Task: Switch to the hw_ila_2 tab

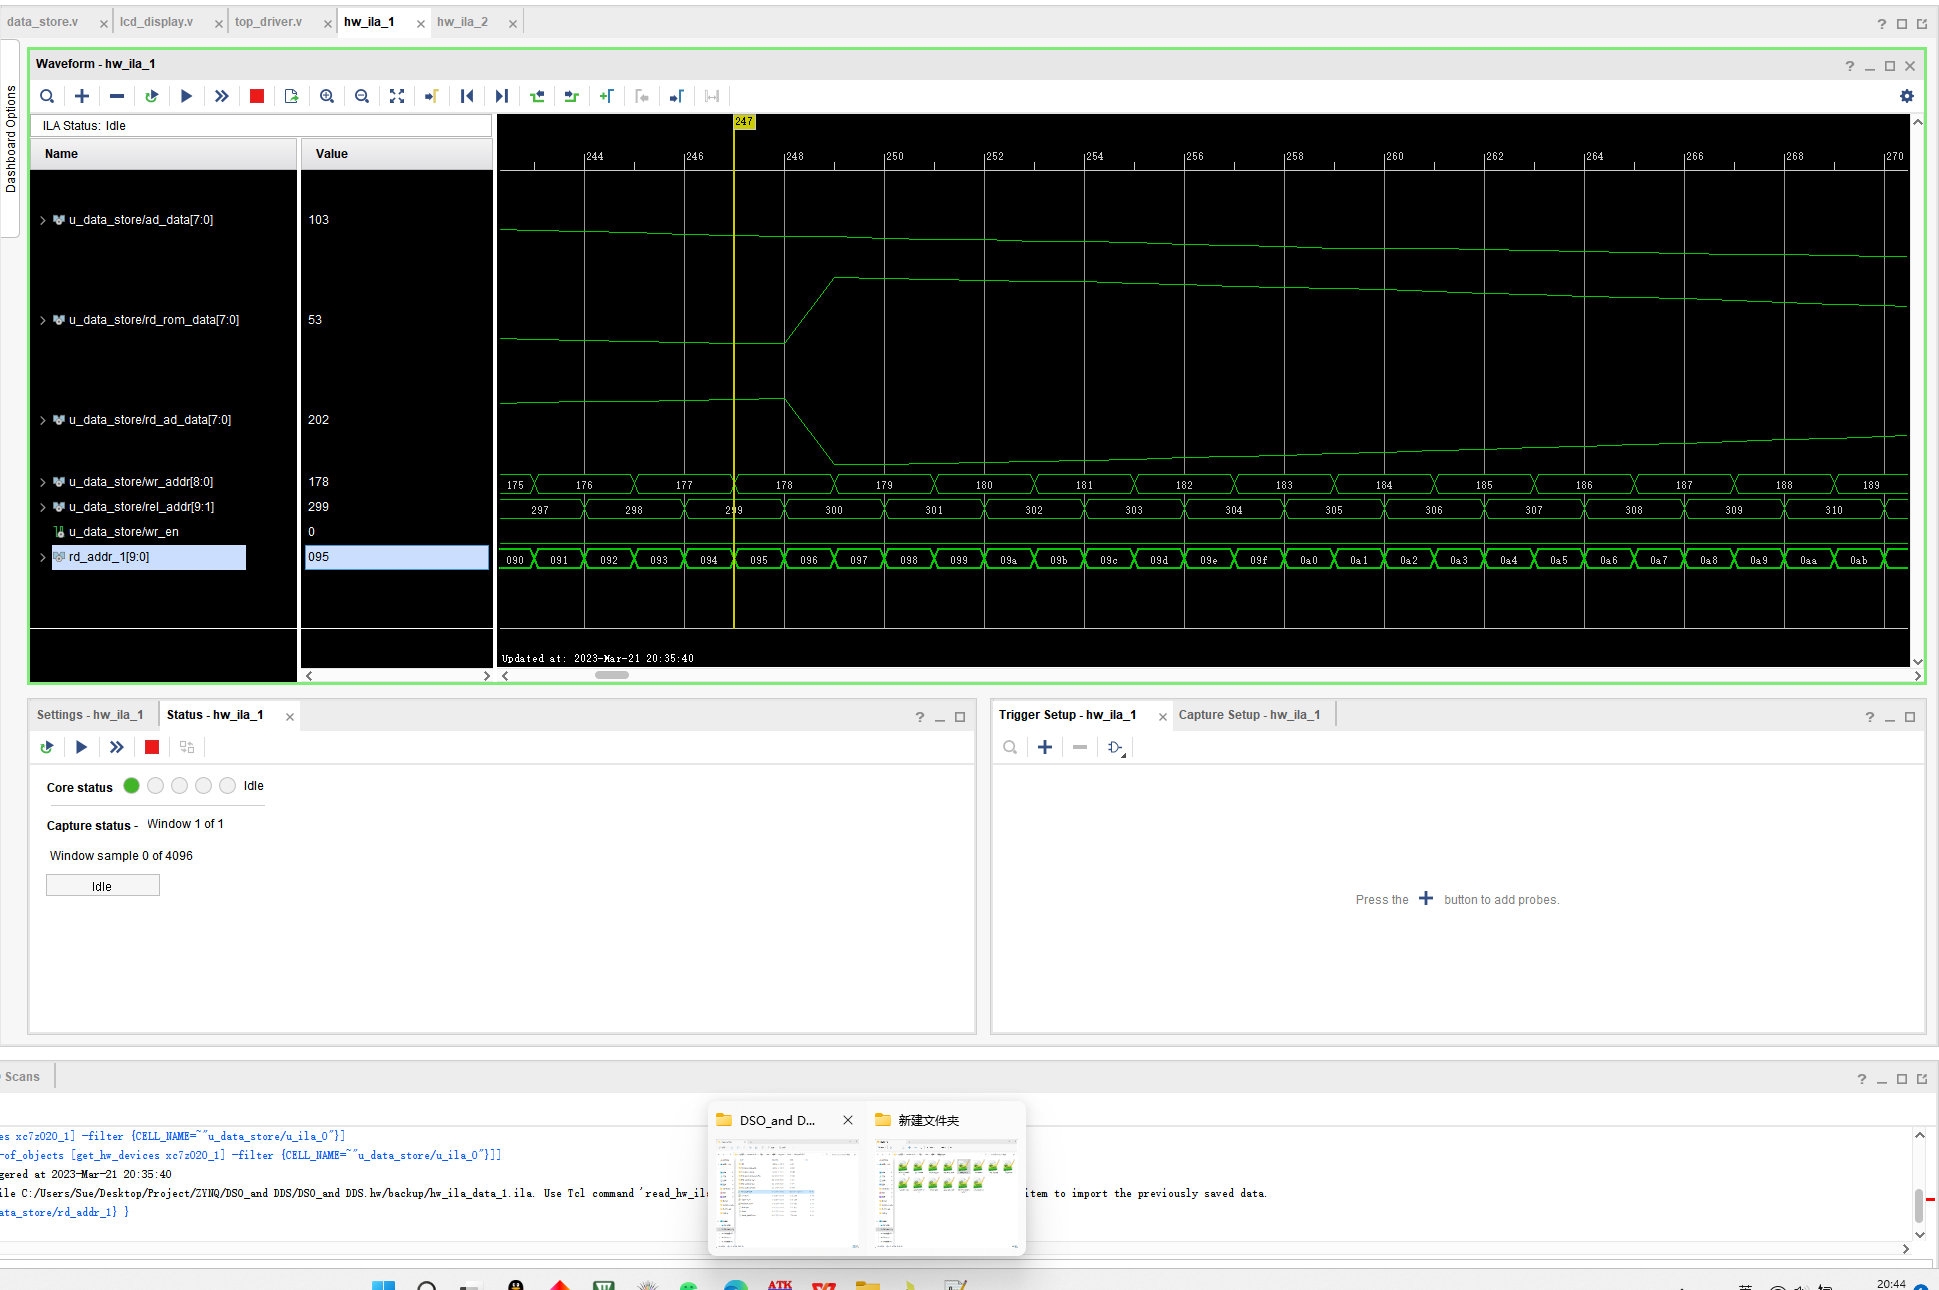Action: point(462,22)
